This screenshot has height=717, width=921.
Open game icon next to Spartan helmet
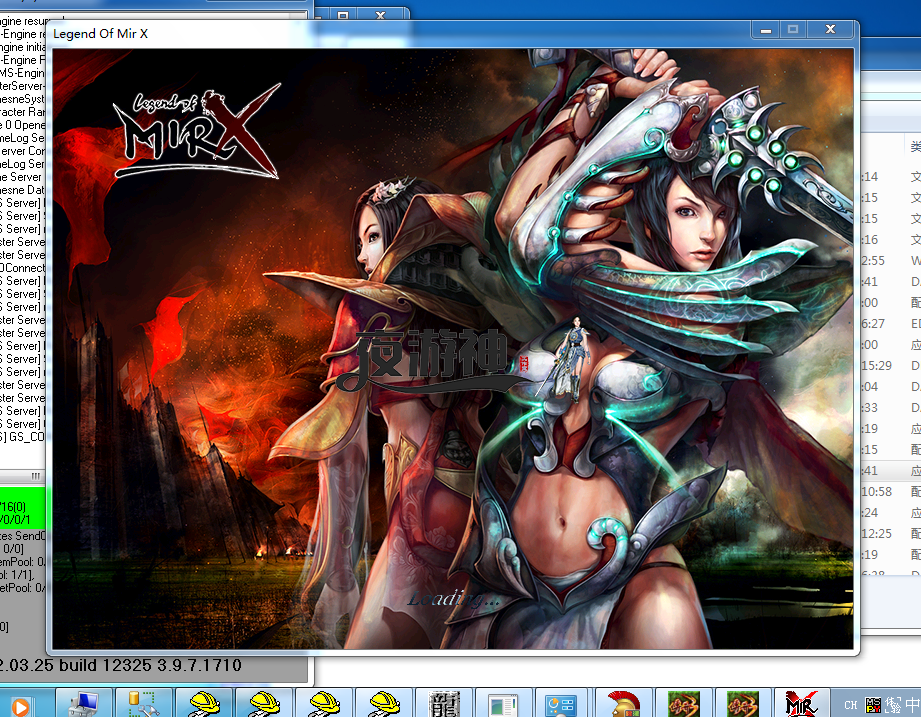pos(683,703)
